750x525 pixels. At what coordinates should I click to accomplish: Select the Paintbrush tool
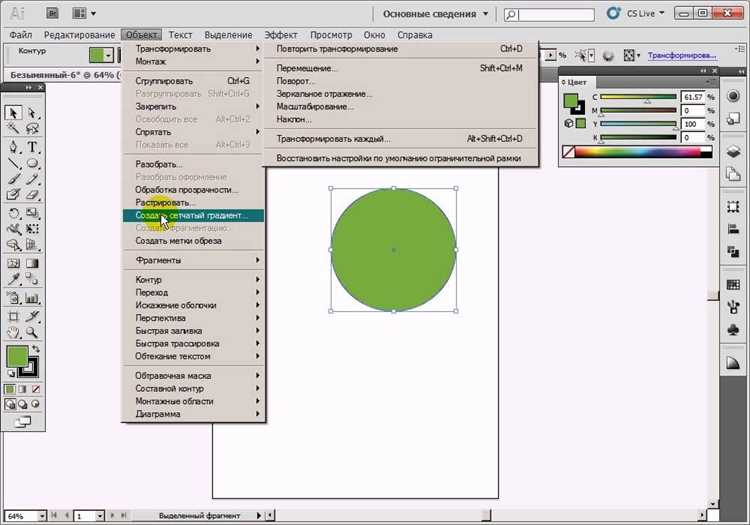(x=13, y=179)
